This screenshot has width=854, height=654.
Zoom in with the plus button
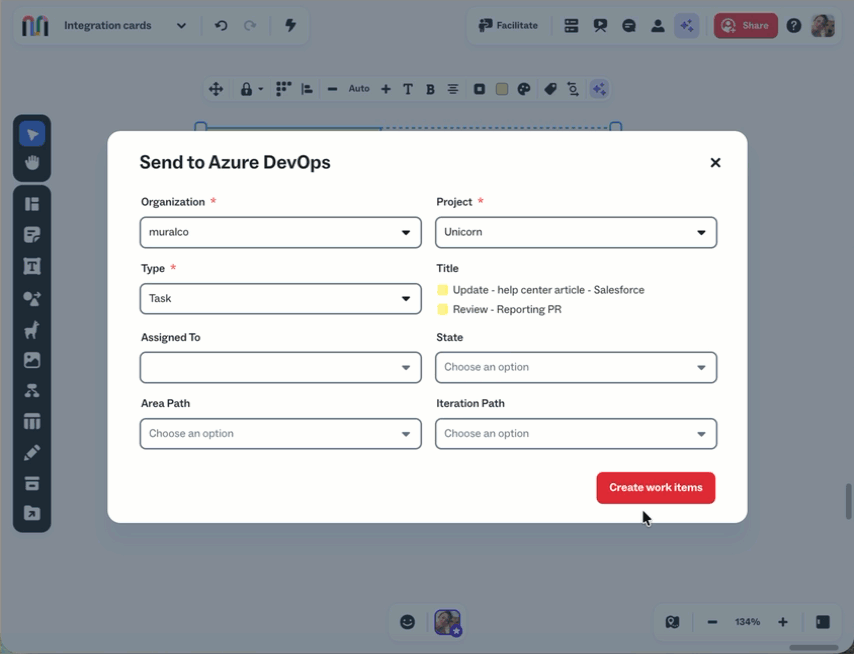tap(783, 622)
